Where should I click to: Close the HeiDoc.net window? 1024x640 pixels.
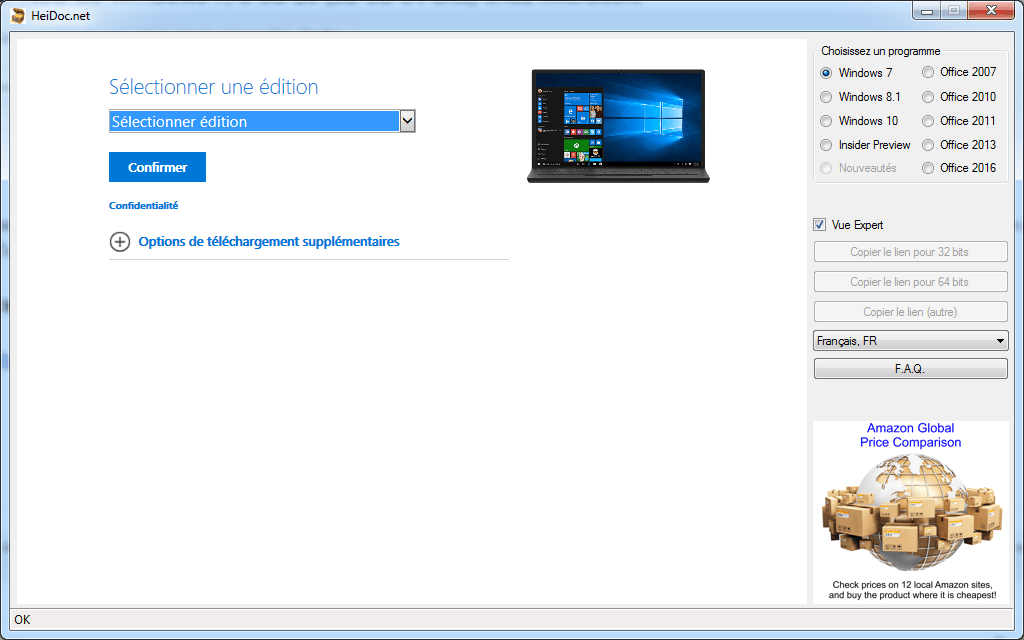coord(991,10)
